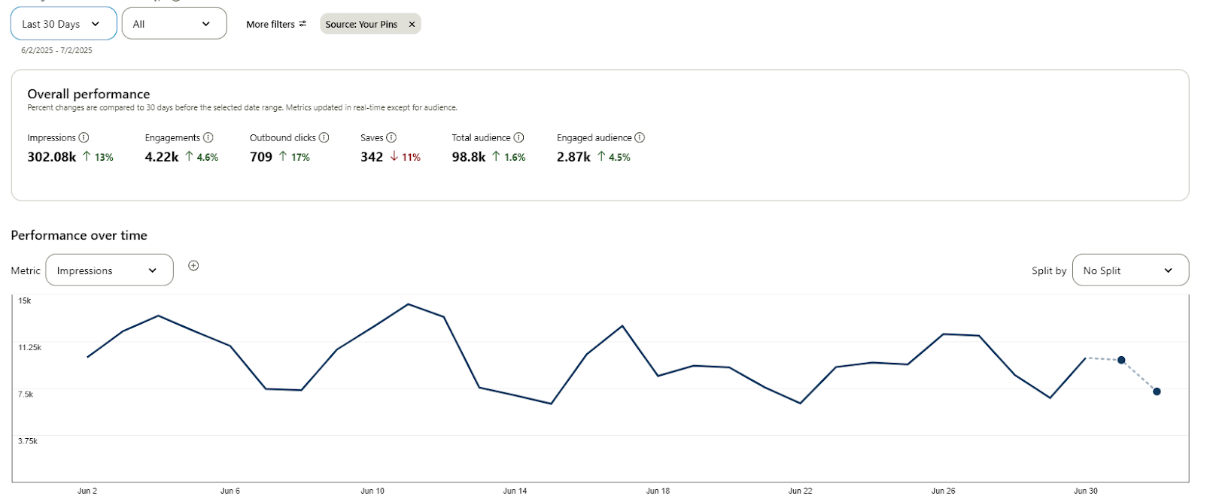Click the Impressions info icon
1206x501 pixels.
[x=84, y=137]
